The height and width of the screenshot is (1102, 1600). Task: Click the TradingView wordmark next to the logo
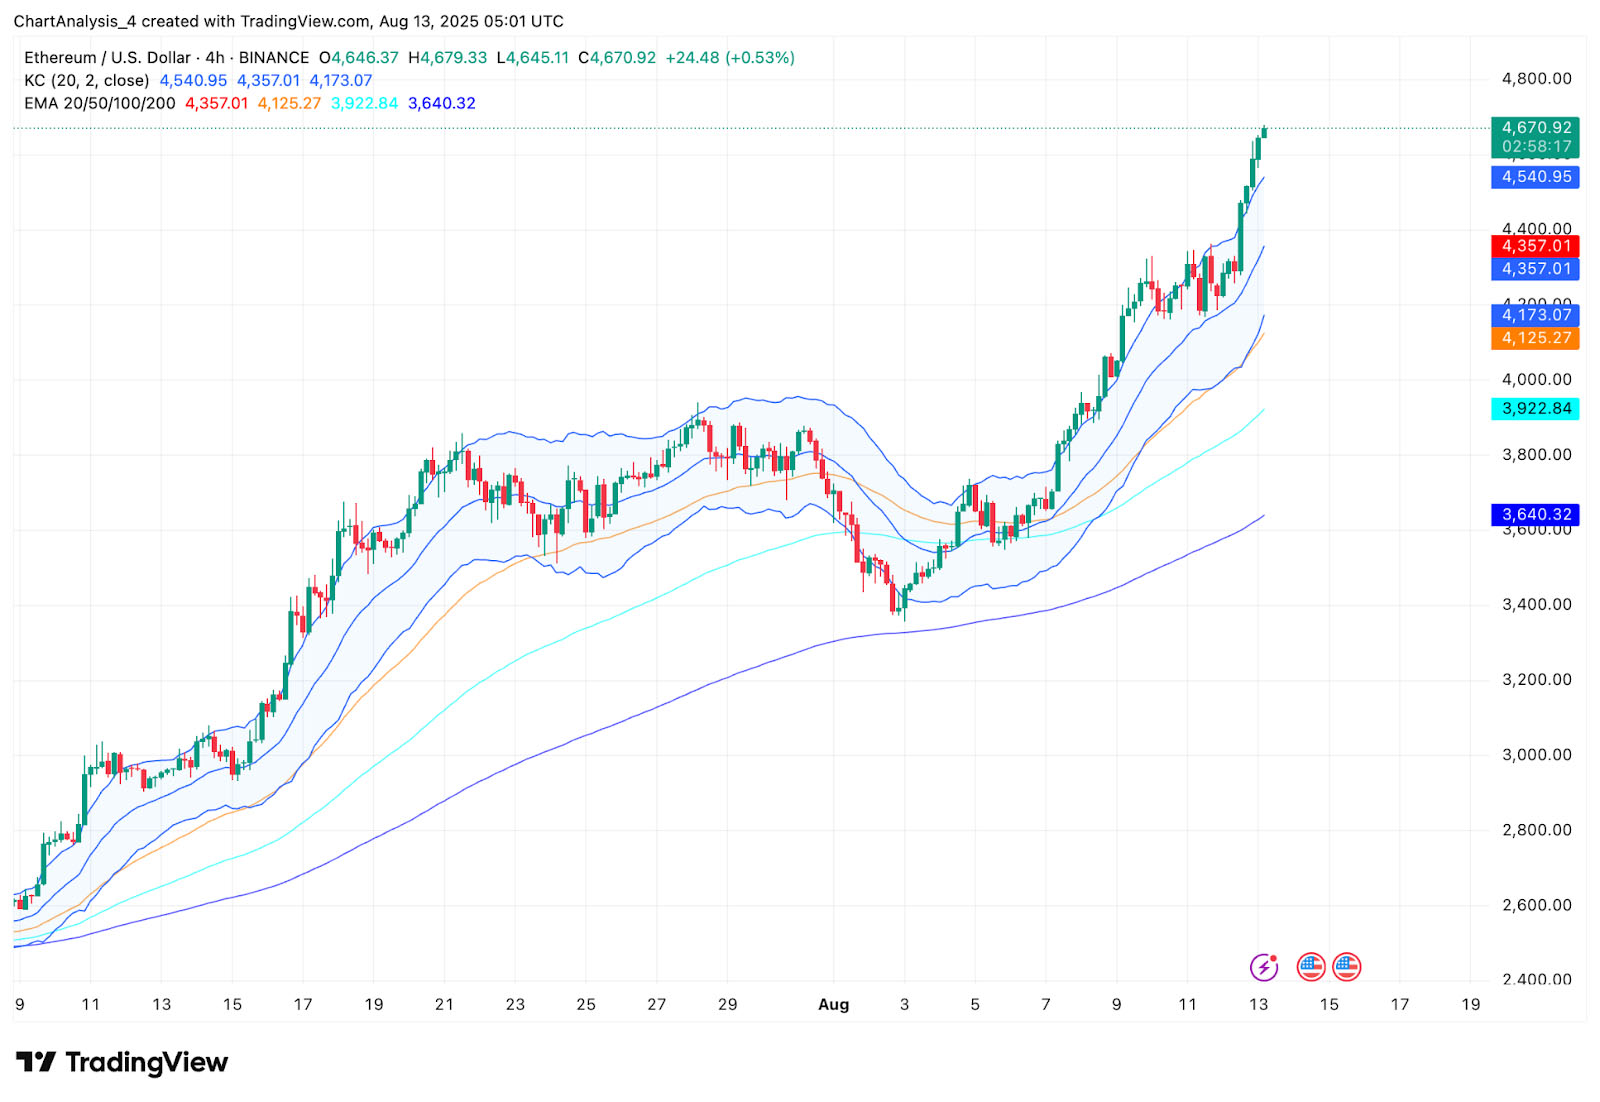145,1063
